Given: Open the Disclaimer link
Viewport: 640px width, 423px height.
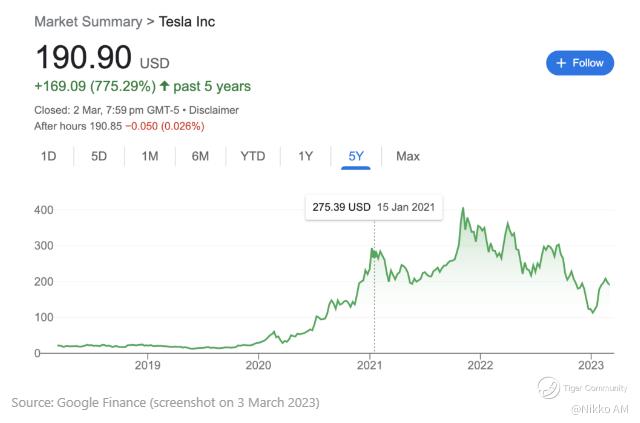Looking at the screenshot, I should coord(213,110).
